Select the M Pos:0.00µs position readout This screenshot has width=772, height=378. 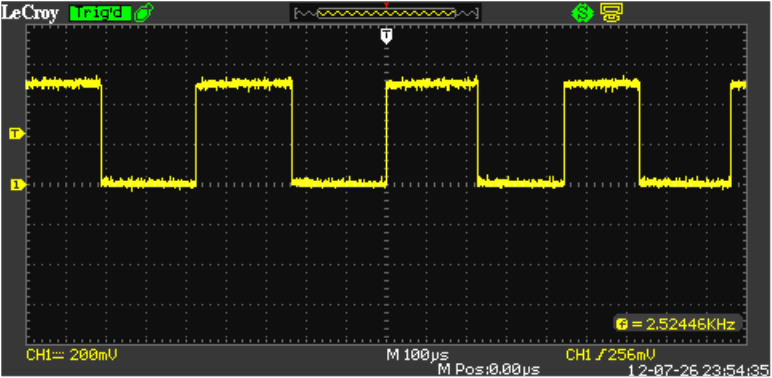coord(488,369)
